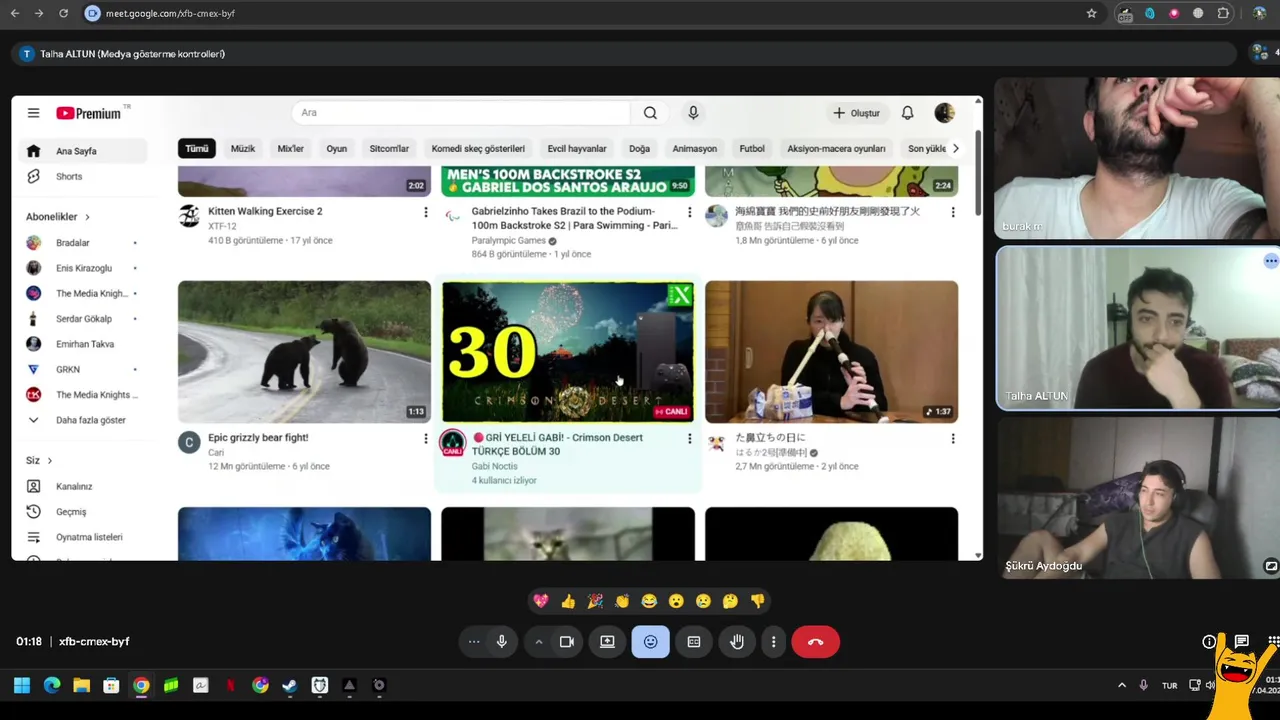Send the thinking face reaction
Viewport: 1280px width, 720px height.
pyautogui.click(x=730, y=601)
